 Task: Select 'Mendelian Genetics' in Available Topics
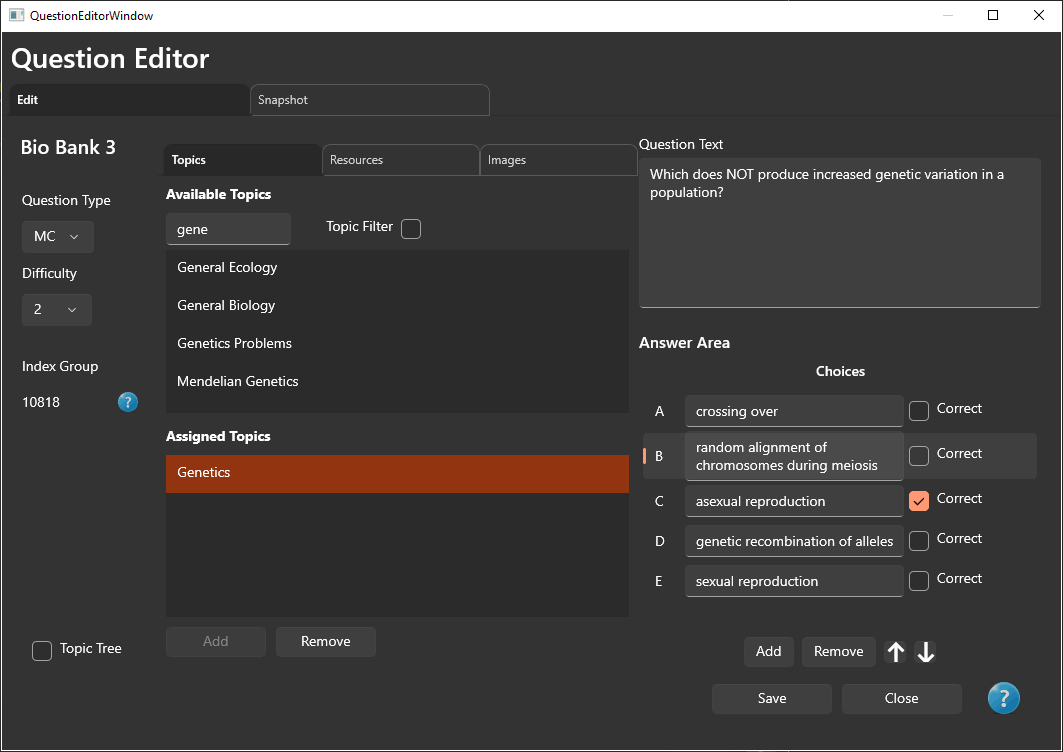[397, 381]
